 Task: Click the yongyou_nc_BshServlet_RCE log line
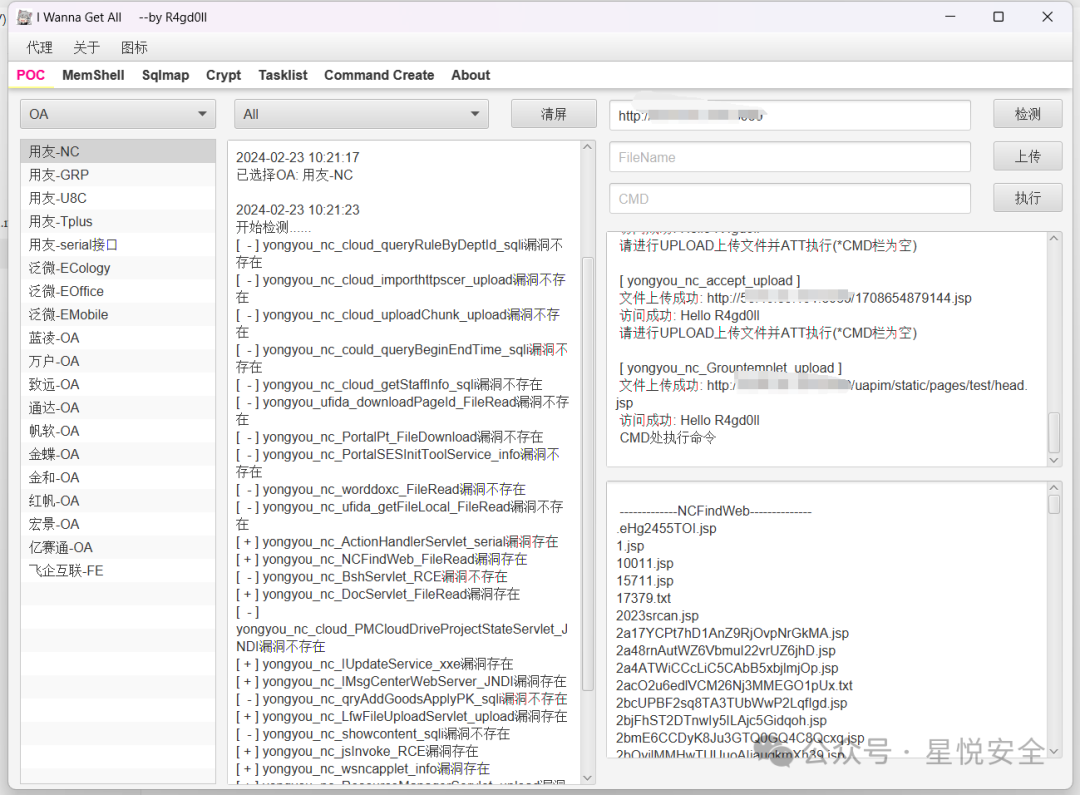coord(372,577)
